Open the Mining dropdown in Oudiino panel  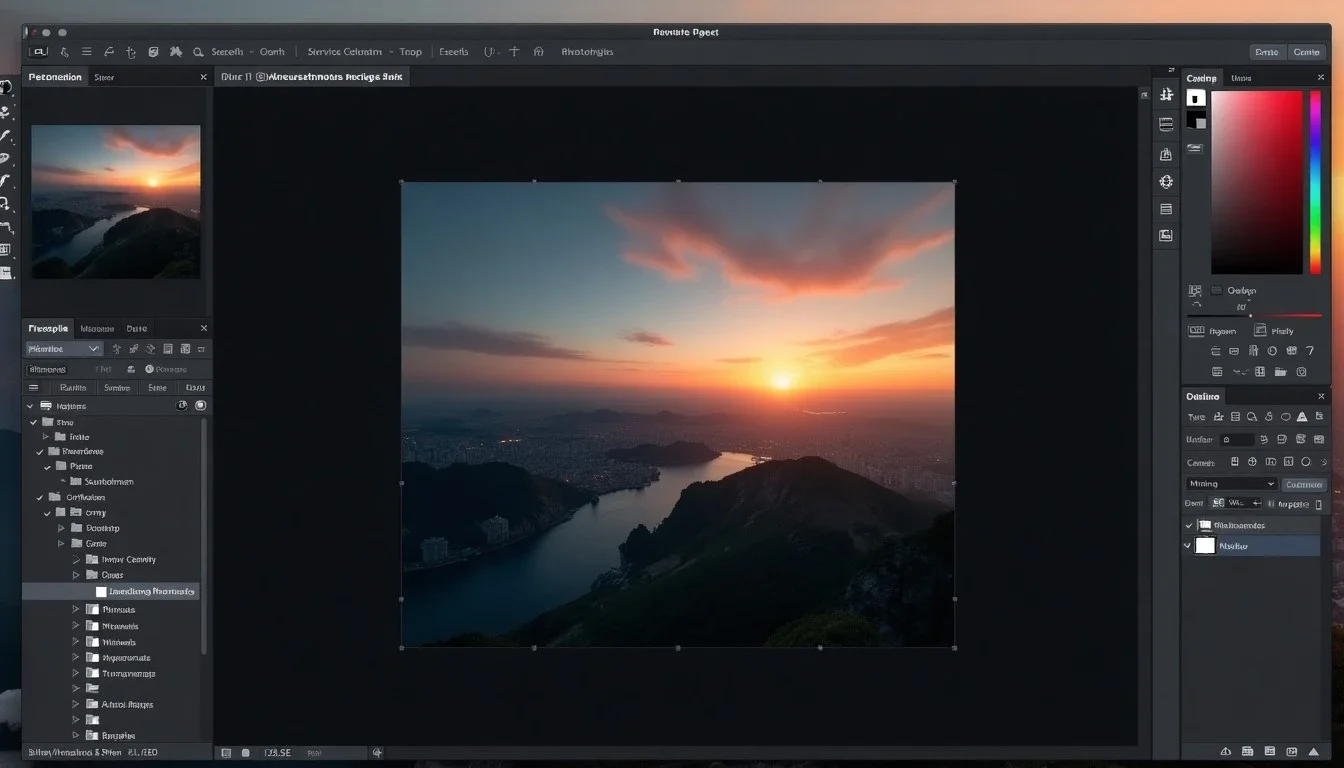click(x=1231, y=484)
